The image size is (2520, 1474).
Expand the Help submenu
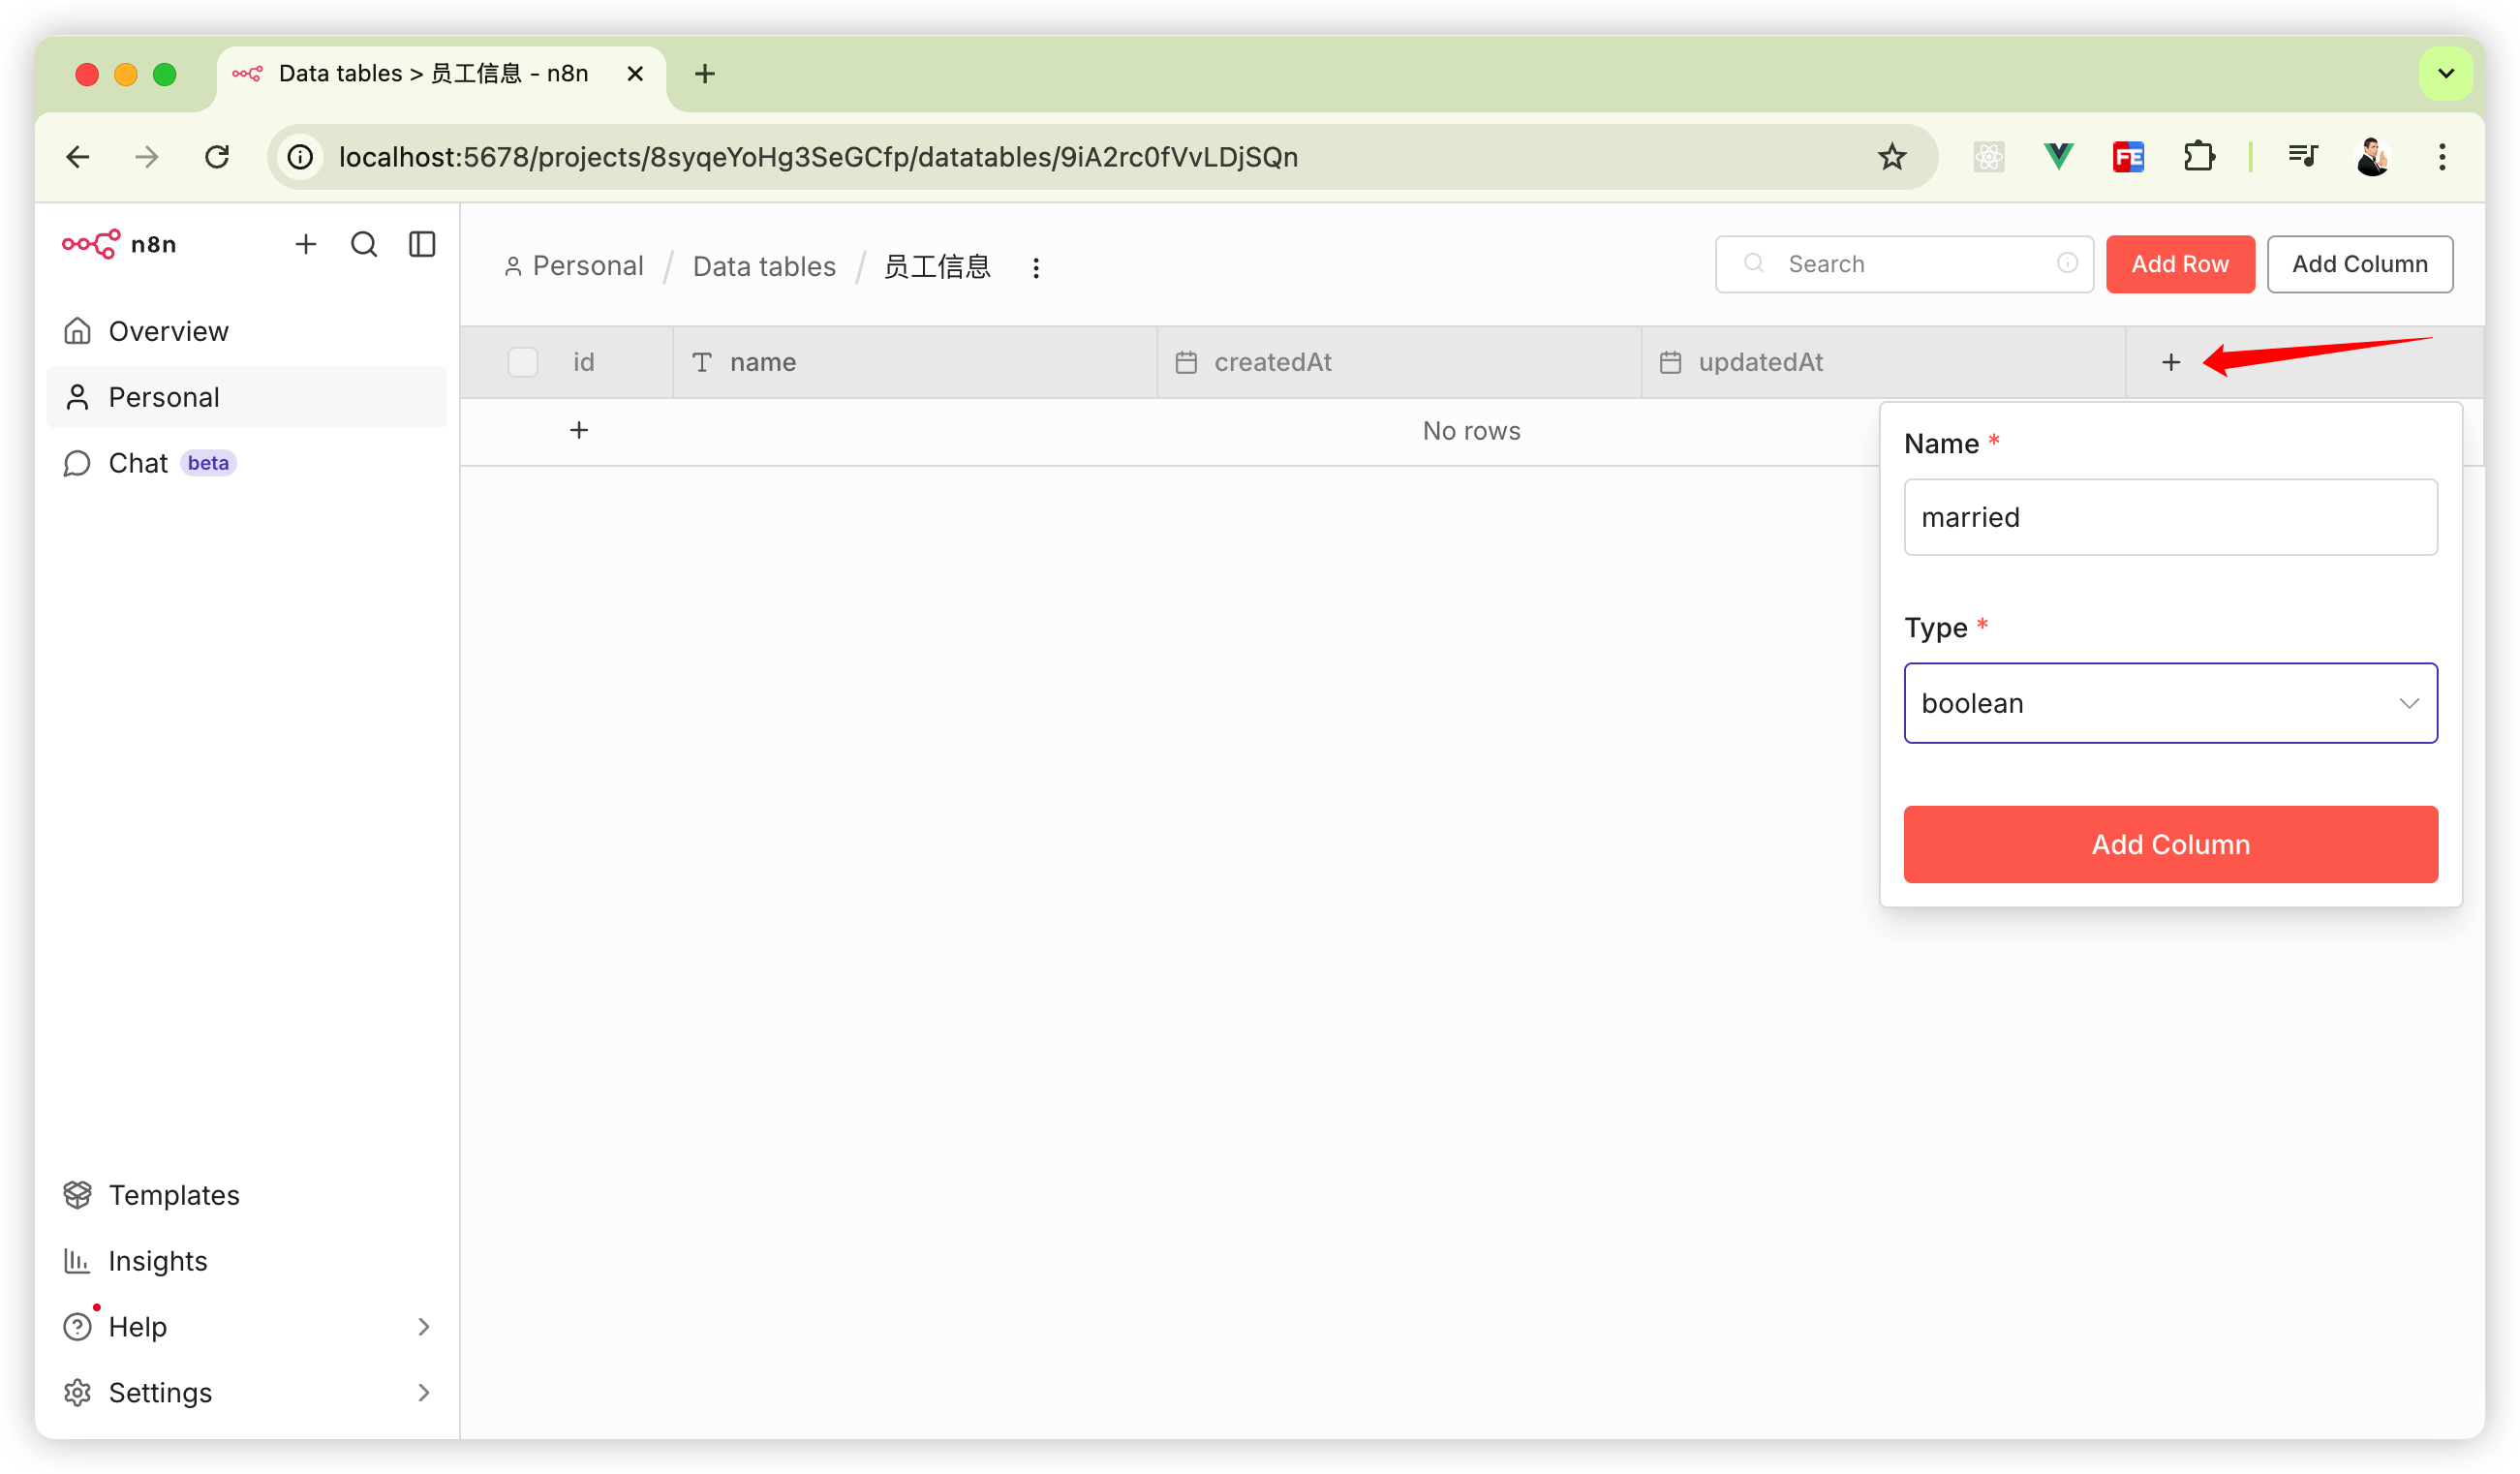pos(423,1326)
